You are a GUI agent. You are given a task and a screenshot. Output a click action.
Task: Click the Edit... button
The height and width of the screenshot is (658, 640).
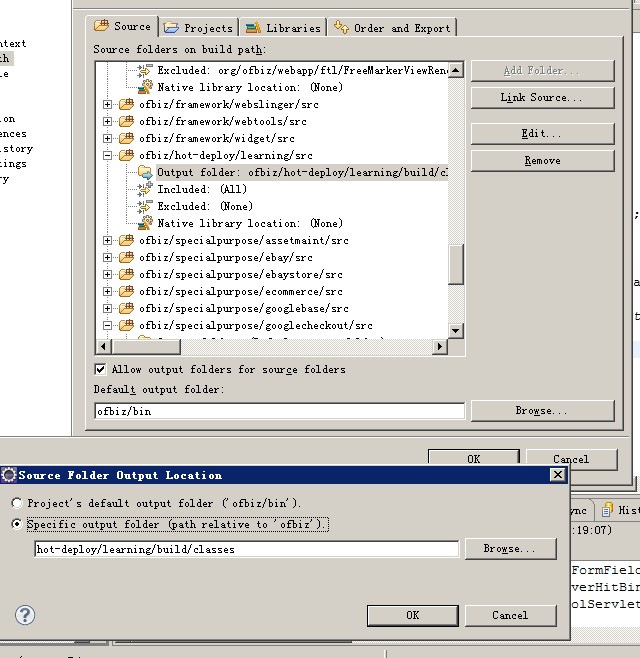point(542,134)
